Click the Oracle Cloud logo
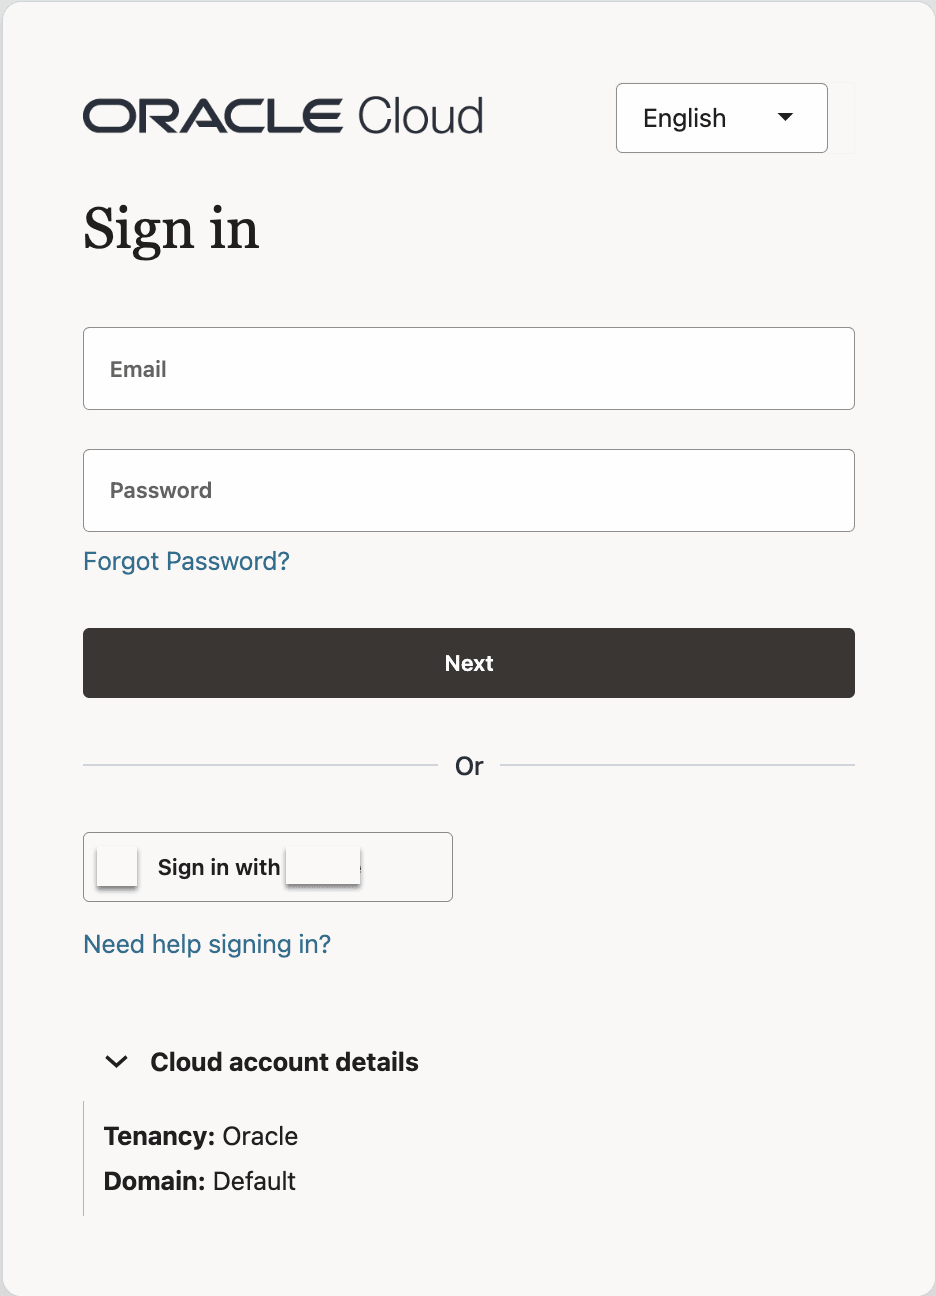 [282, 116]
